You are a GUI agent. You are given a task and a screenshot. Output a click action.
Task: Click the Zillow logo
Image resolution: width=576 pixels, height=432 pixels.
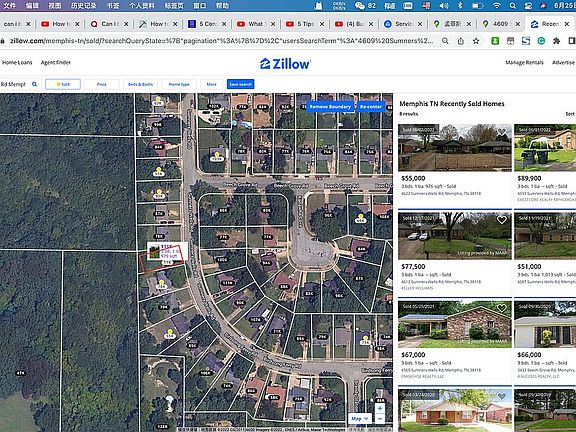285,64
